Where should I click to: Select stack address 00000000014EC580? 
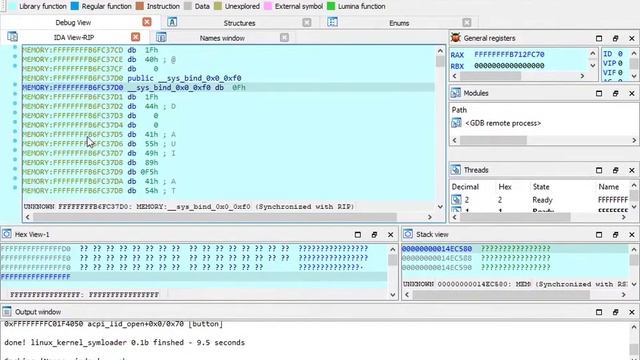coord(437,249)
